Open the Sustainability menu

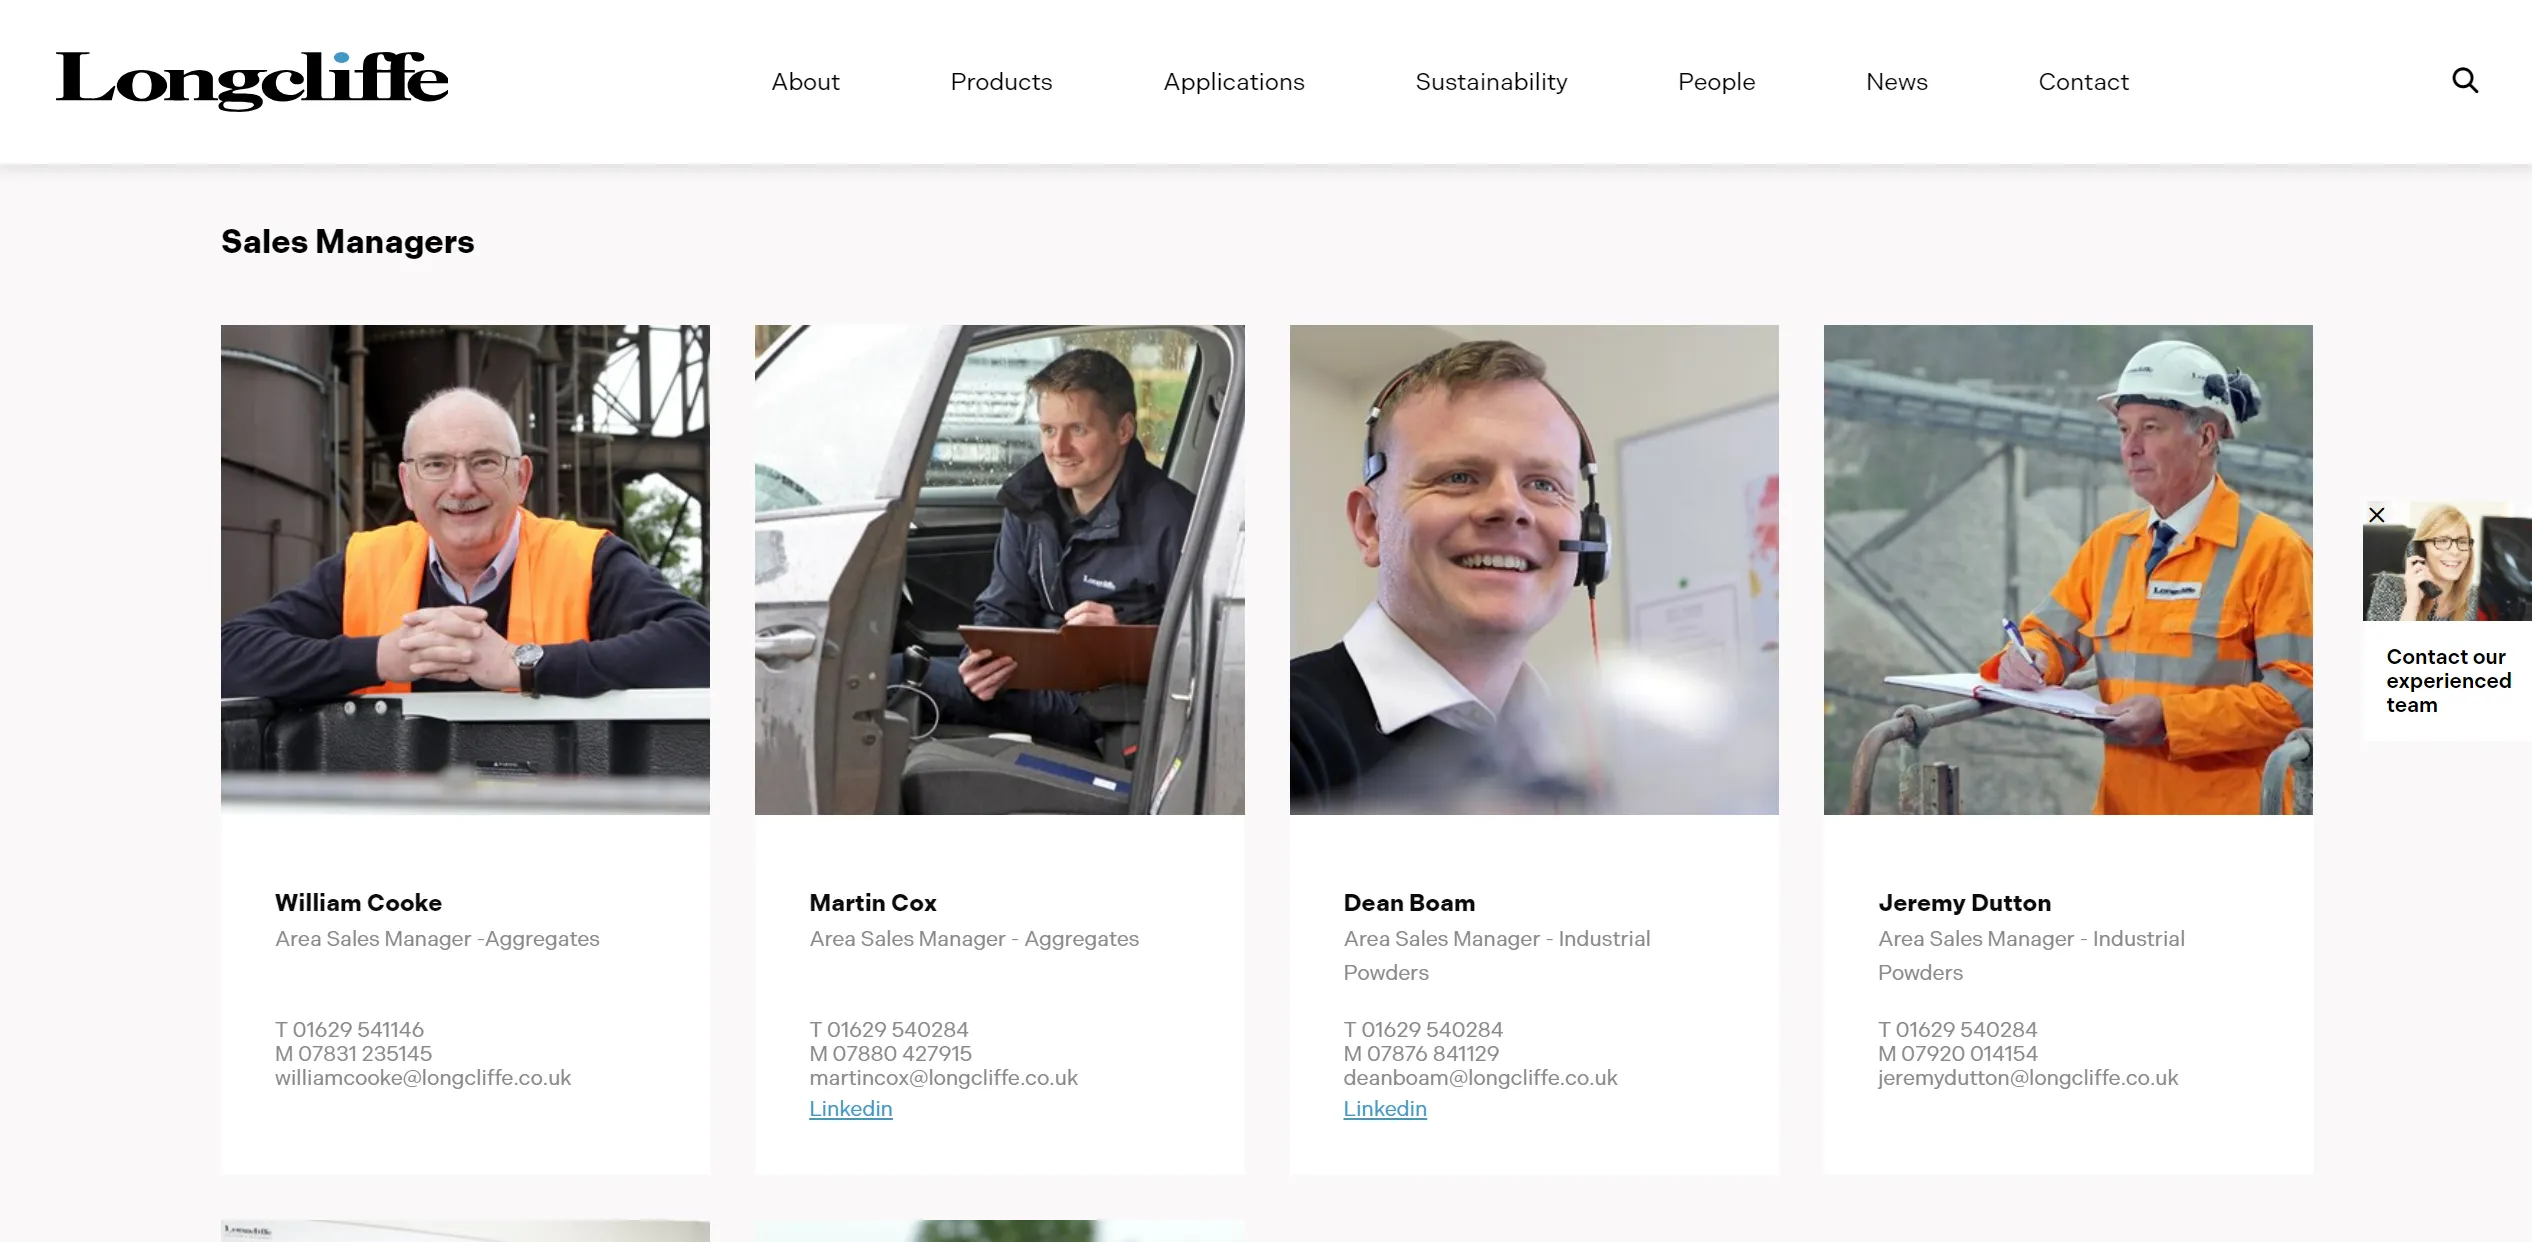click(x=1491, y=81)
